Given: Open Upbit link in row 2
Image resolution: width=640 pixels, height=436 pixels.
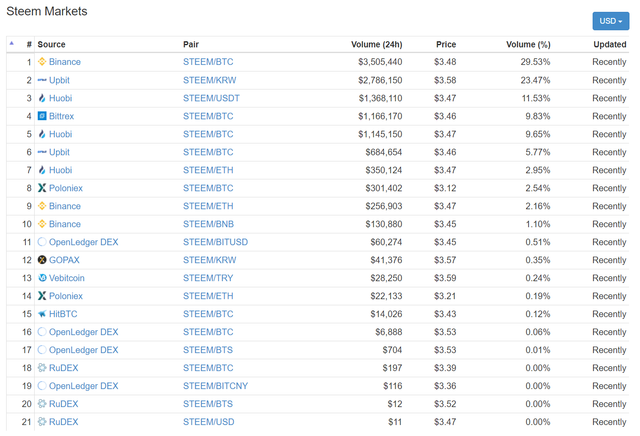Looking at the screenshot, I should click(59, 80).
